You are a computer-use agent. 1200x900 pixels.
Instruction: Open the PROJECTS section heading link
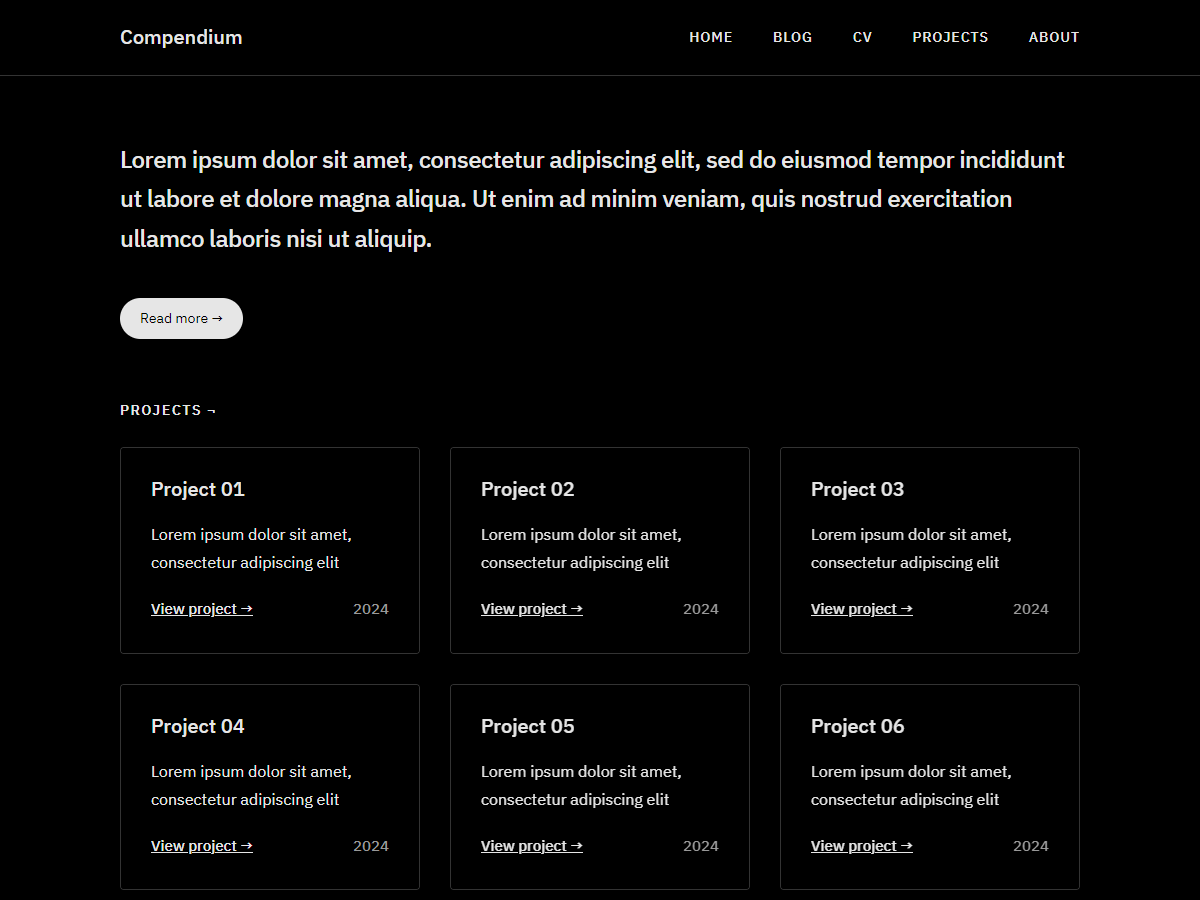click(168, 409)
